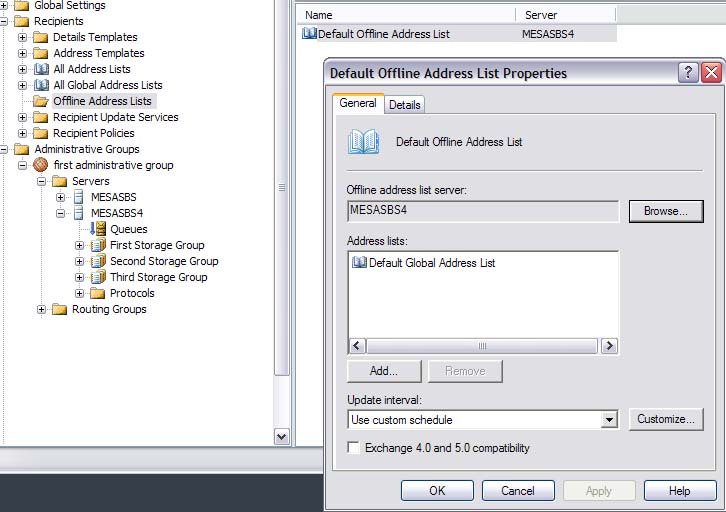Click the First Storage Group icon
The image size is (726, 512).
pos(98,245)
